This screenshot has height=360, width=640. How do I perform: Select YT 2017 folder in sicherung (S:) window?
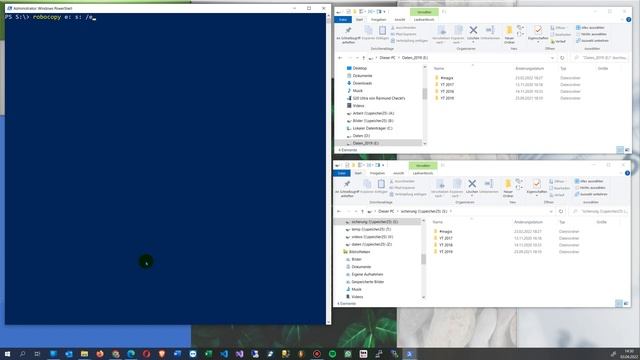coord(445,238)
